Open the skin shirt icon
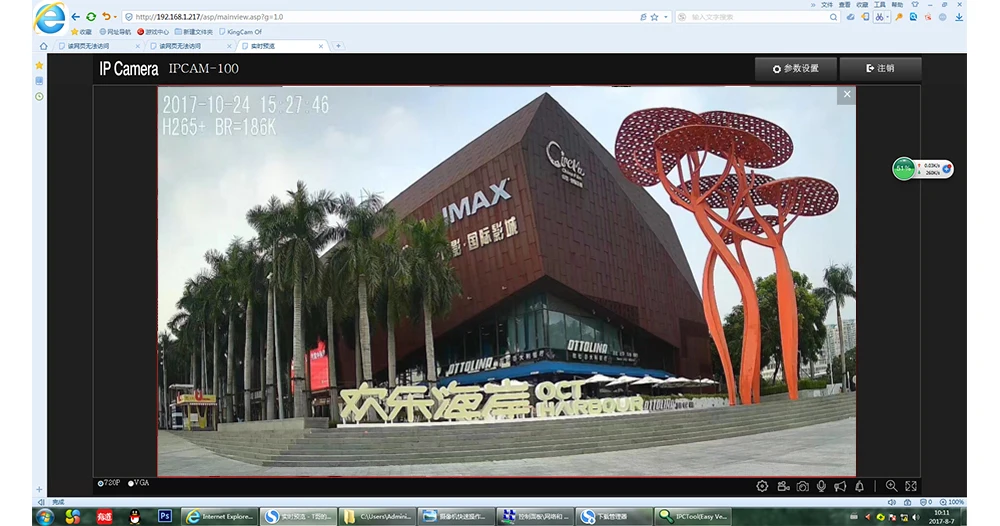The width and height of the screenshot is (1000, 526). coord(916,4)
